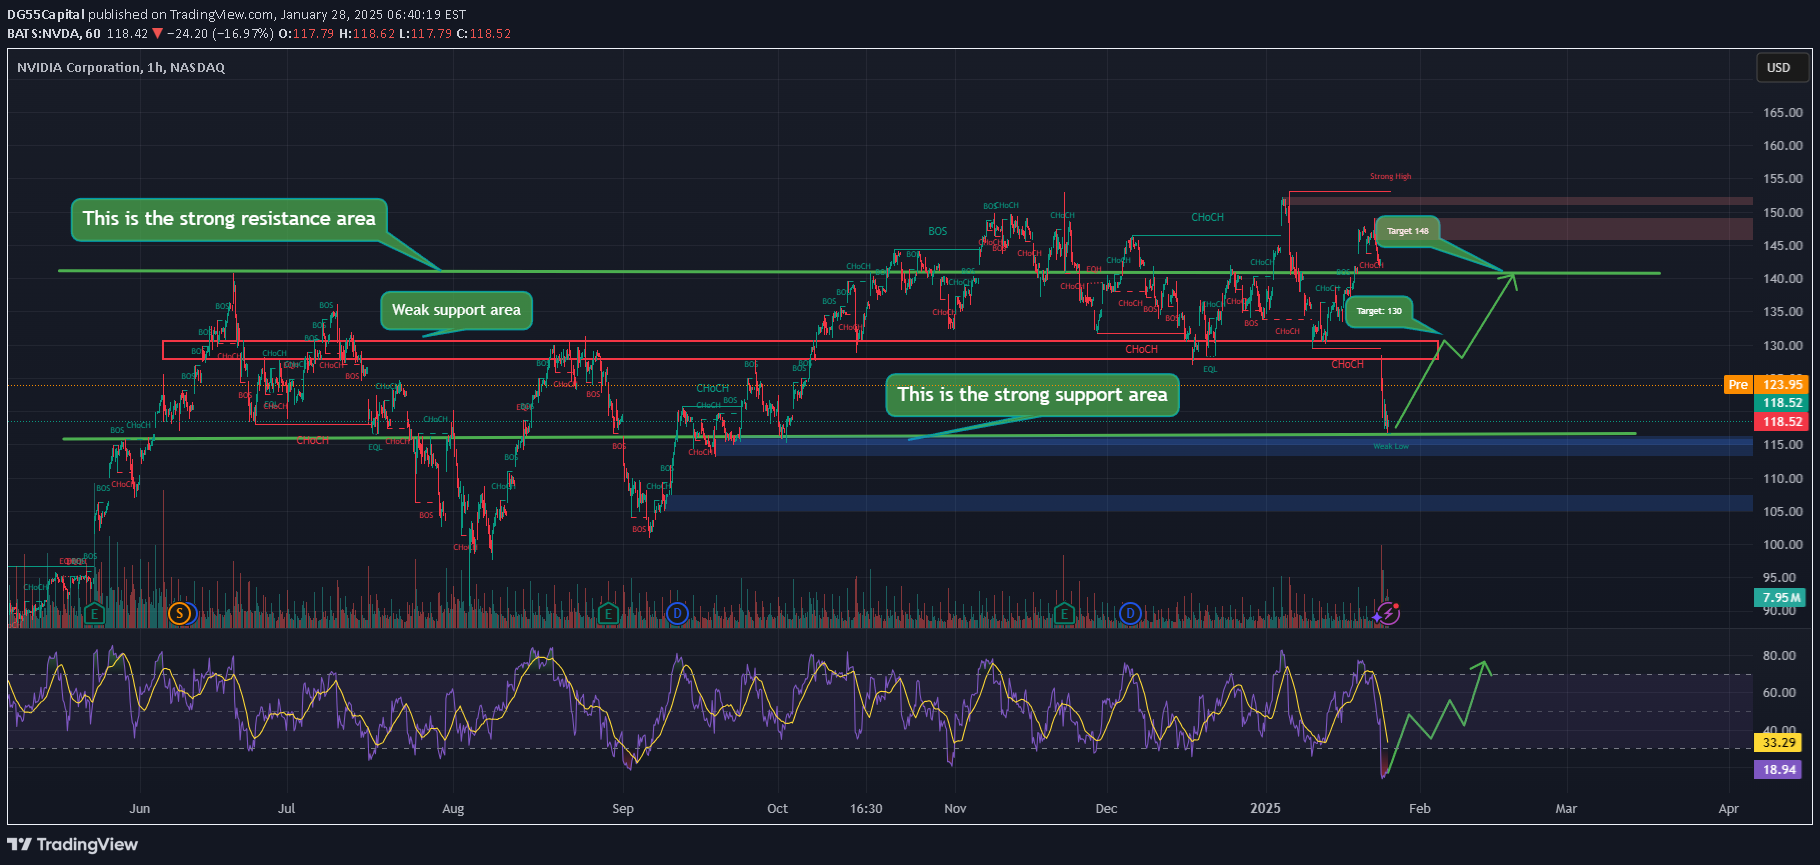Click the earnings E marker before December
The width and height of the screenshot is (1820, 865).
(1064, 613)
